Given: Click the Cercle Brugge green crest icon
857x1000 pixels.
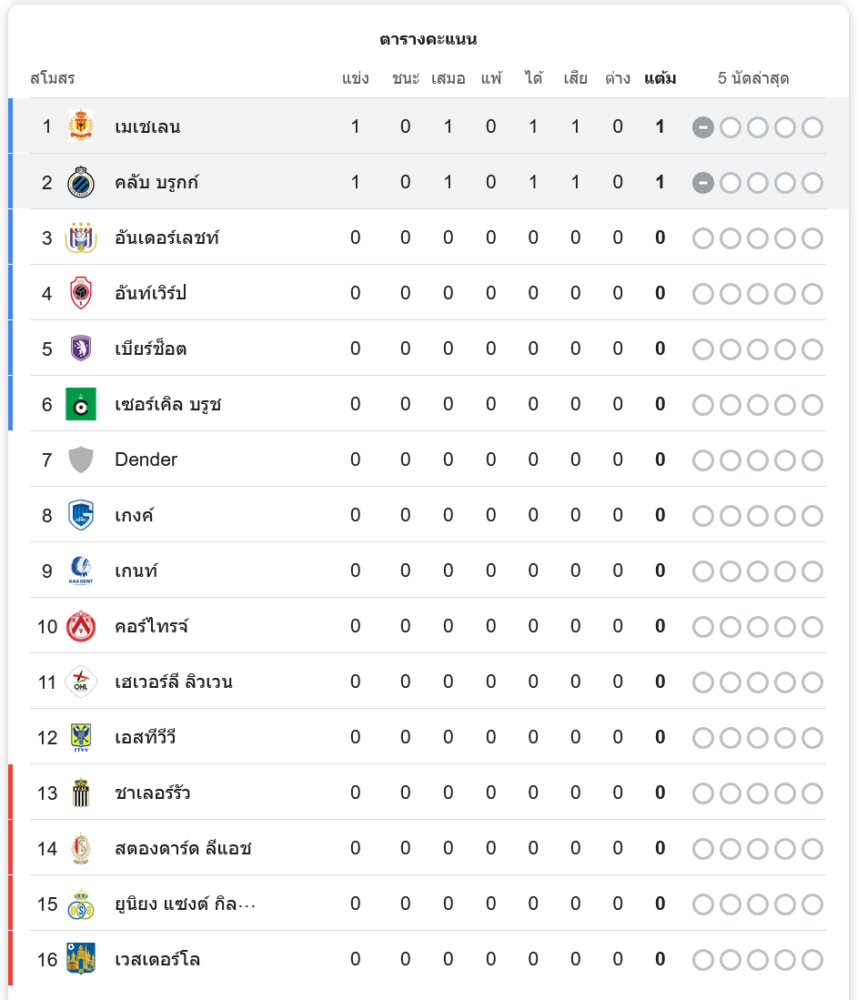Looking at the screenshot, I should tap(81, 404).
